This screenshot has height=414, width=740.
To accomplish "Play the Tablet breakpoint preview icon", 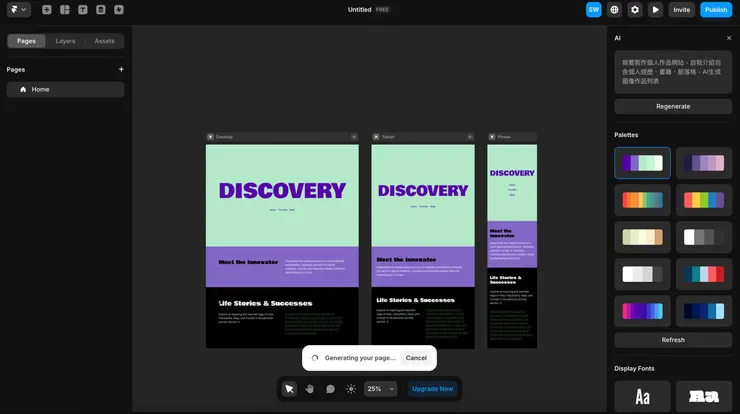I will point(376,137).
